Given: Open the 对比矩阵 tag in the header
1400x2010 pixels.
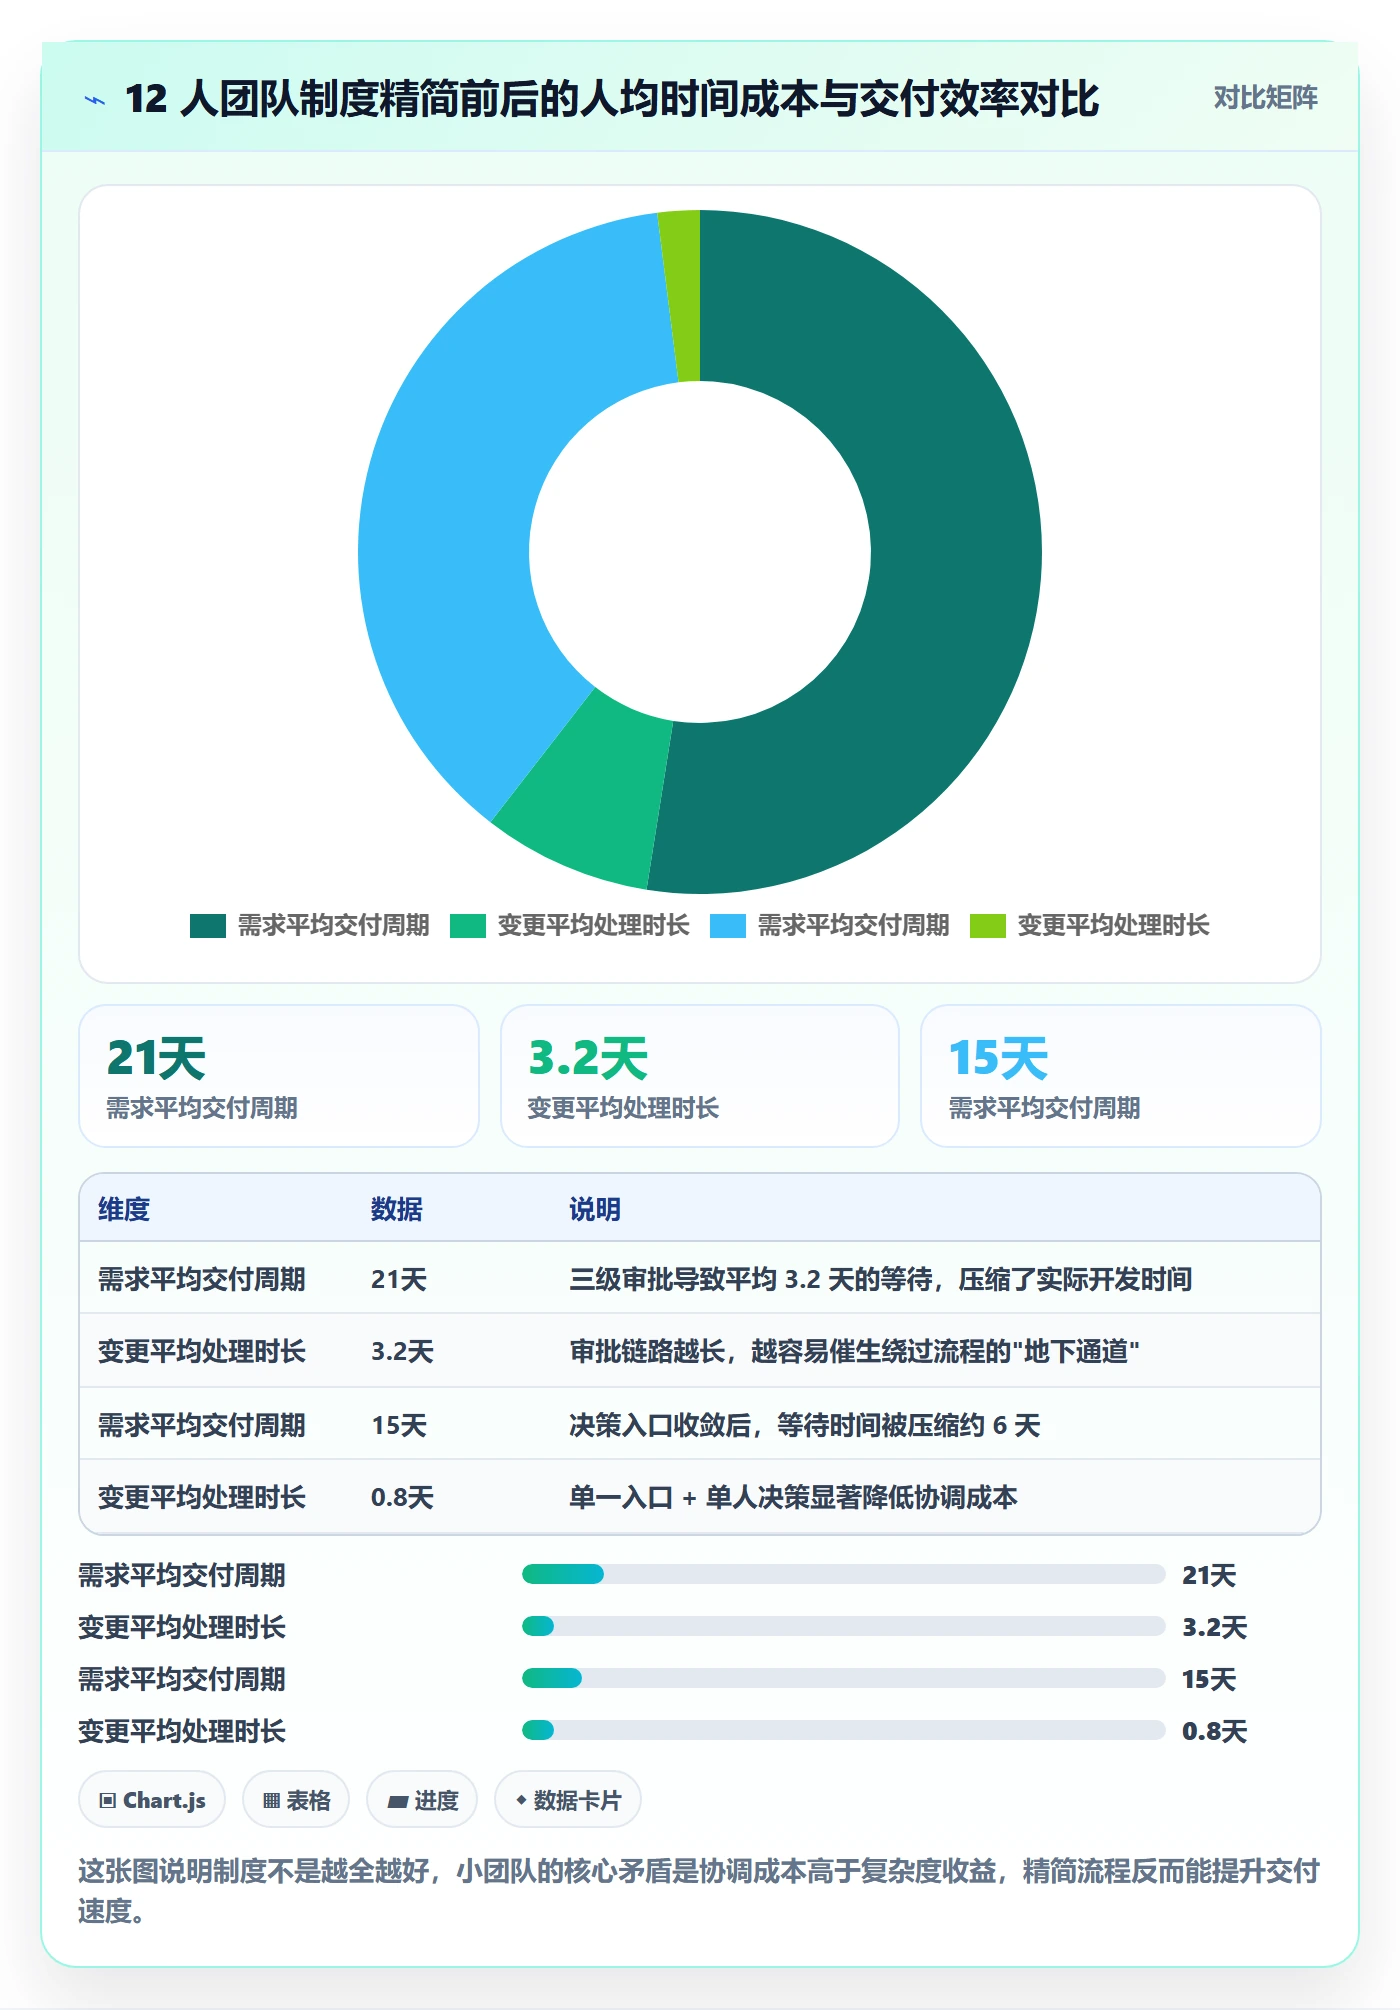Looking at the screenshot, I should click(x=1265, y=98).
